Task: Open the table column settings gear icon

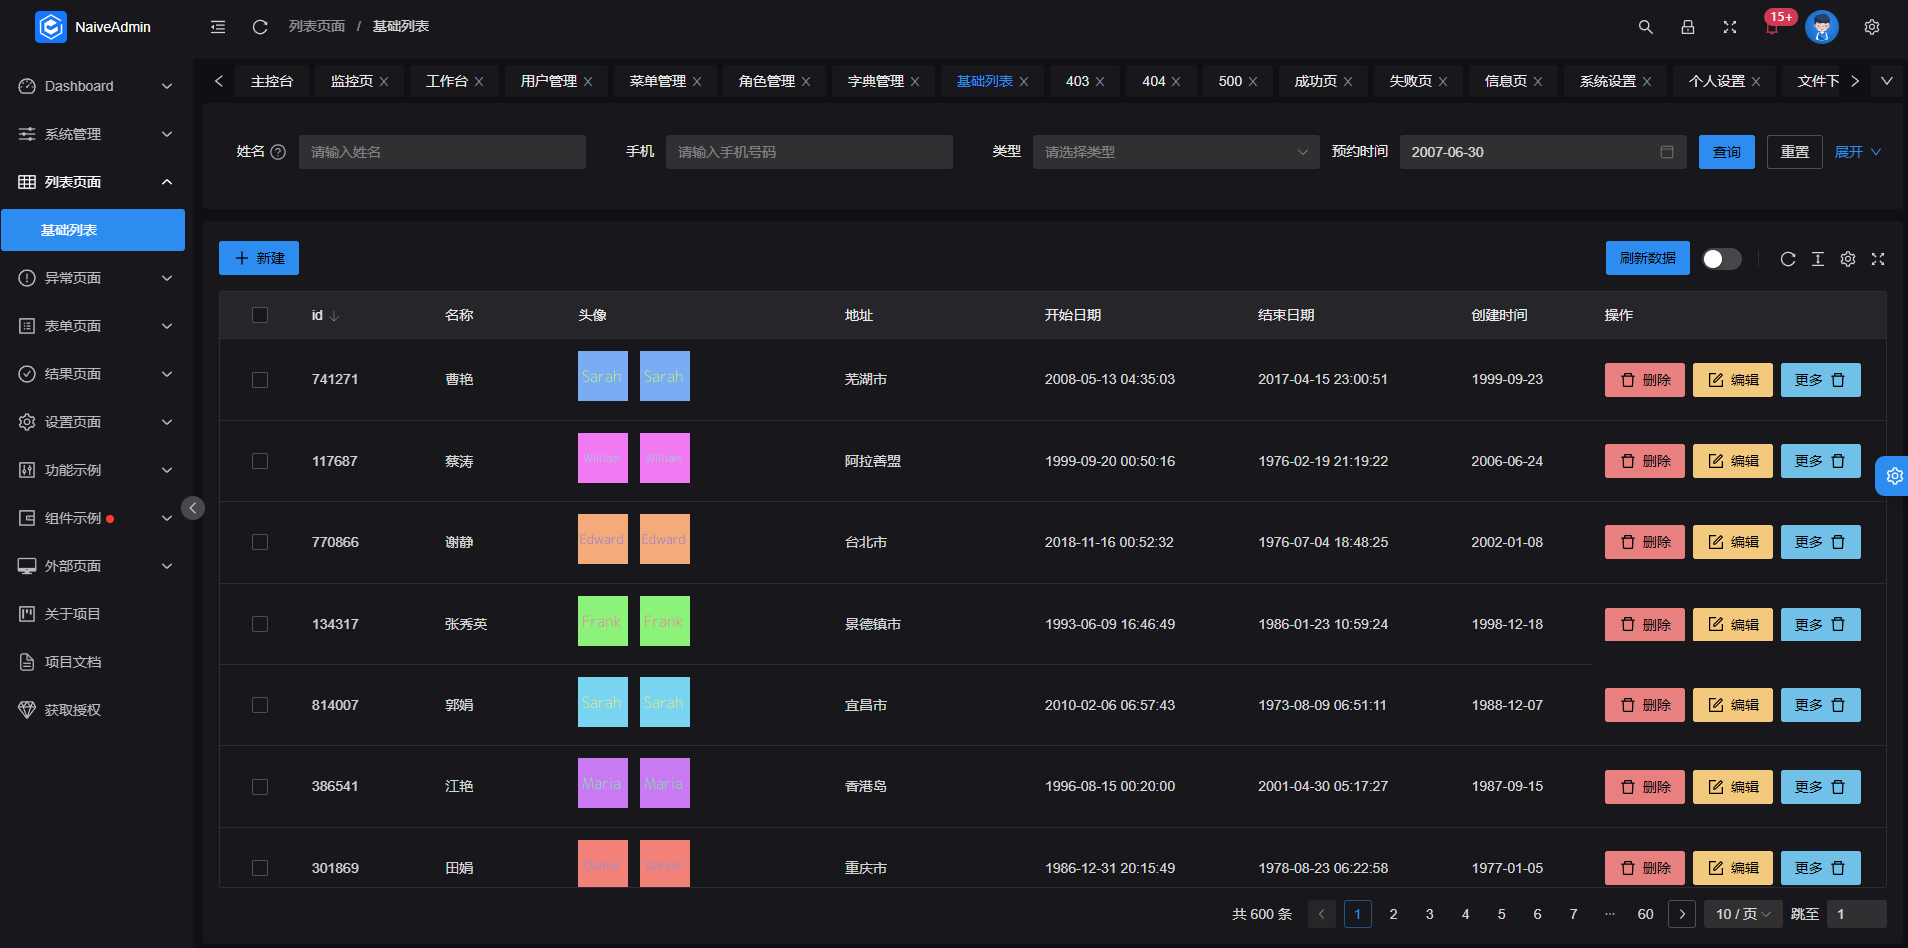Action: (1847, 259)
